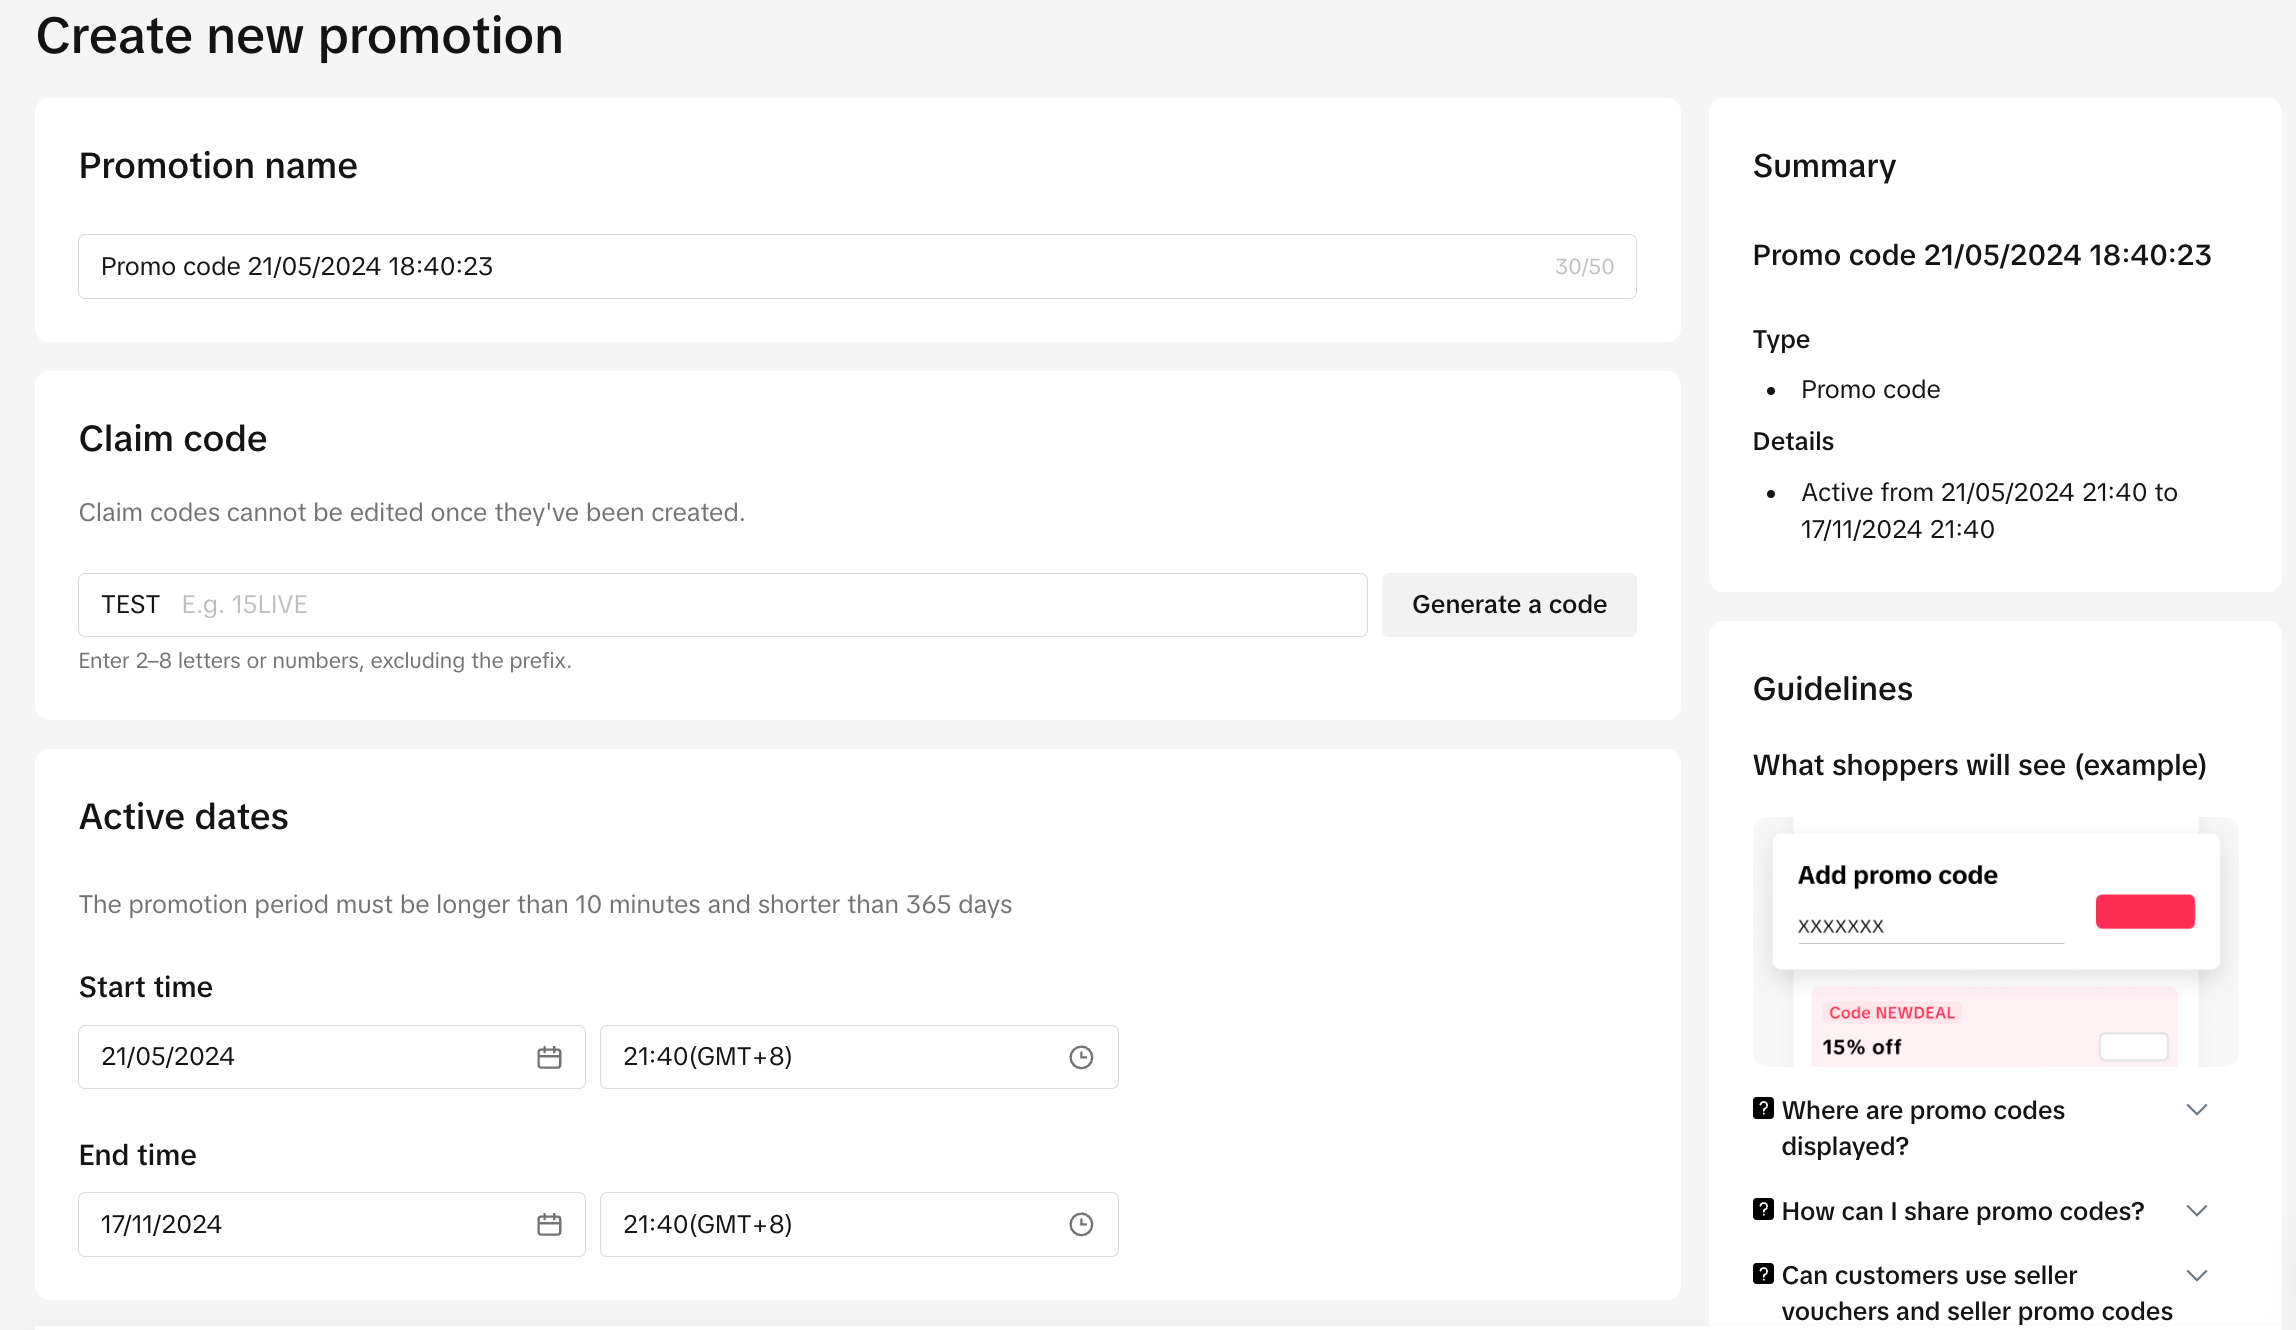This screenshot has height=1330, width=2296.
Task: Click the start date calendar icon
Action: [x=549, y=1057]
